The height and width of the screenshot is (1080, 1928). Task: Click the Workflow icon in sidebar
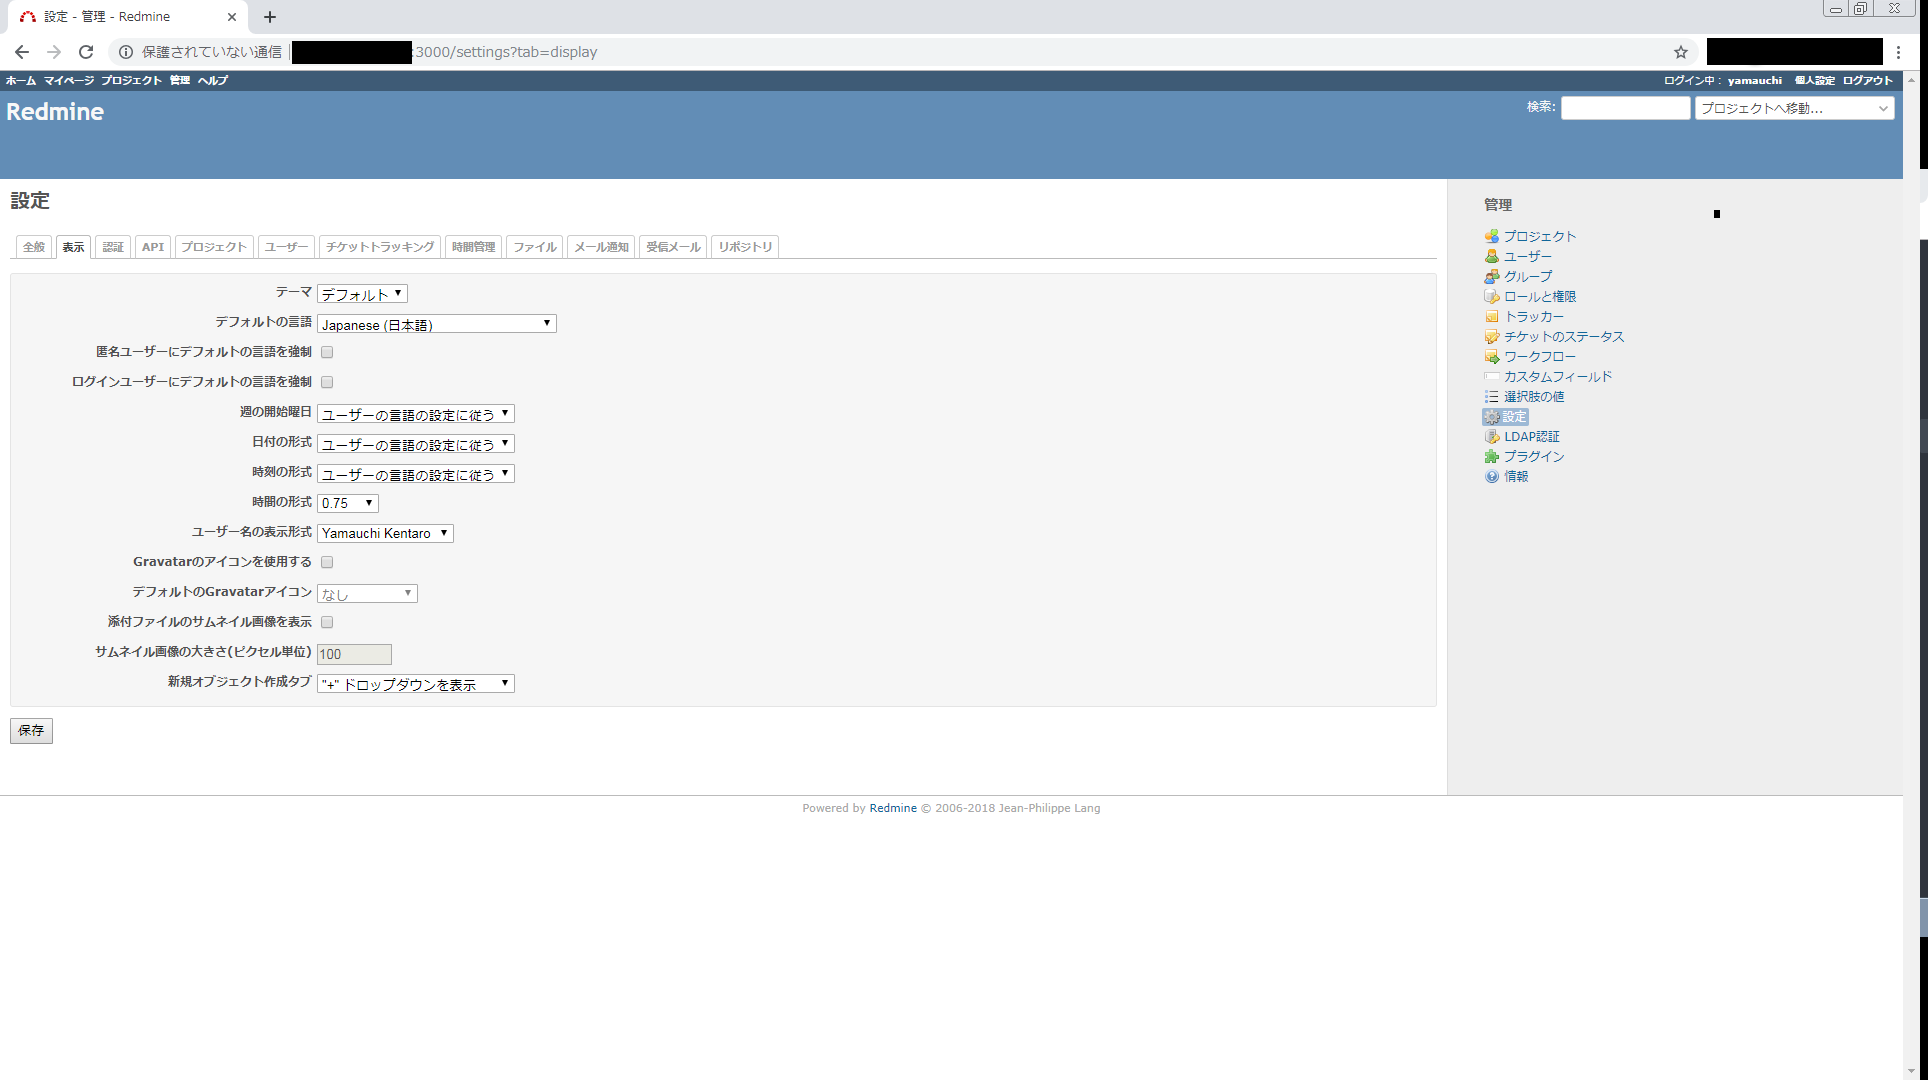pyautogui.click(x=1491, y=356)
